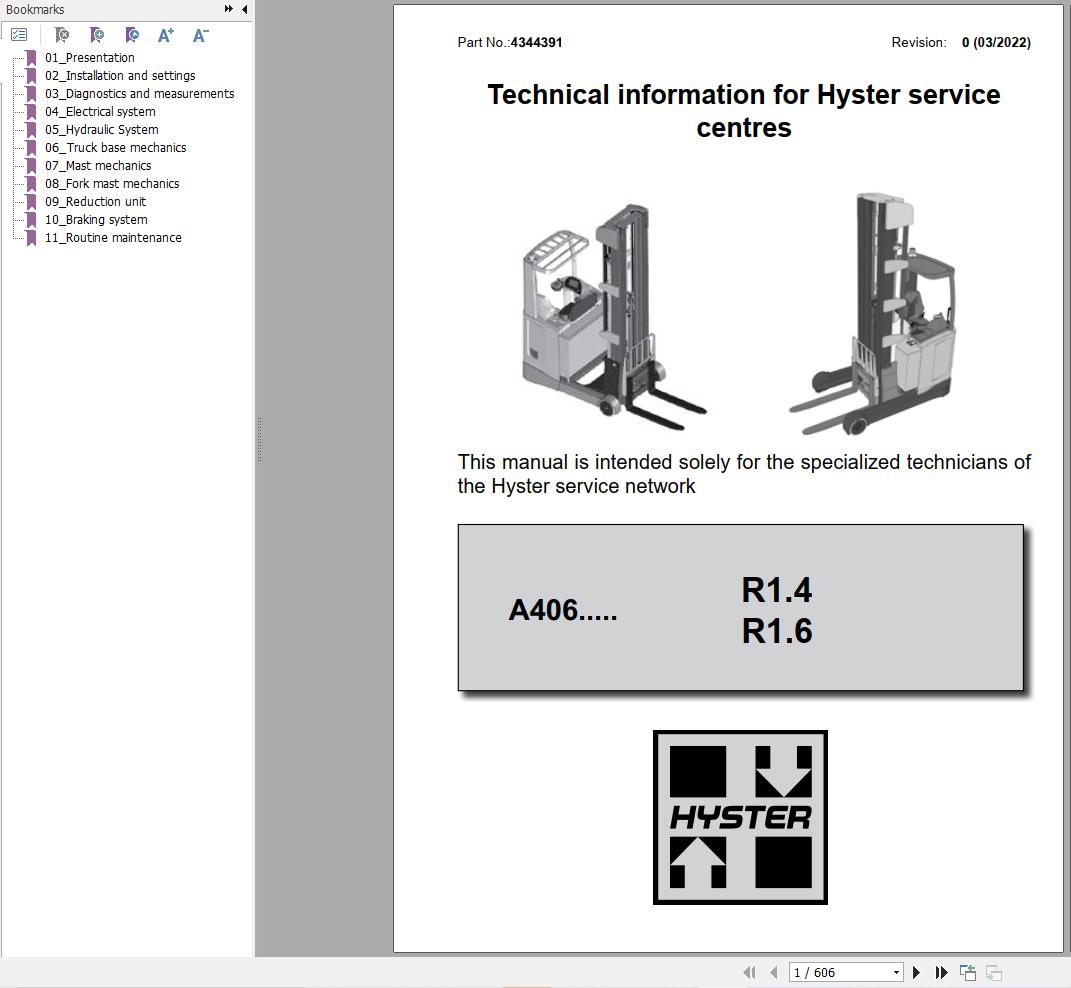Expand the 02_Installation and settings bookmark

point(118,75)
